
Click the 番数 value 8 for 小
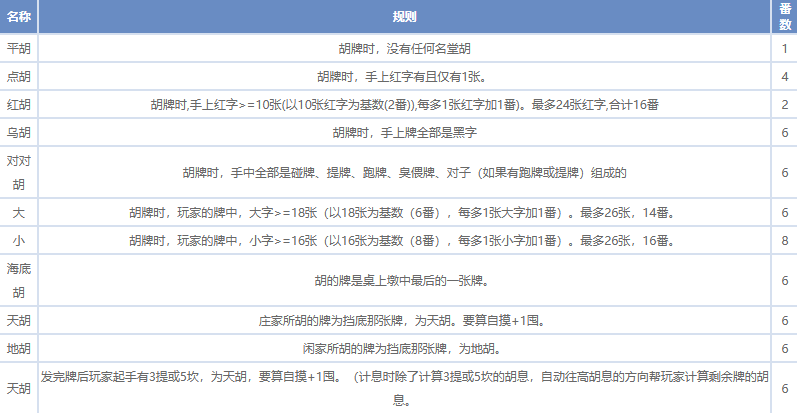click(x=784, y=241)
